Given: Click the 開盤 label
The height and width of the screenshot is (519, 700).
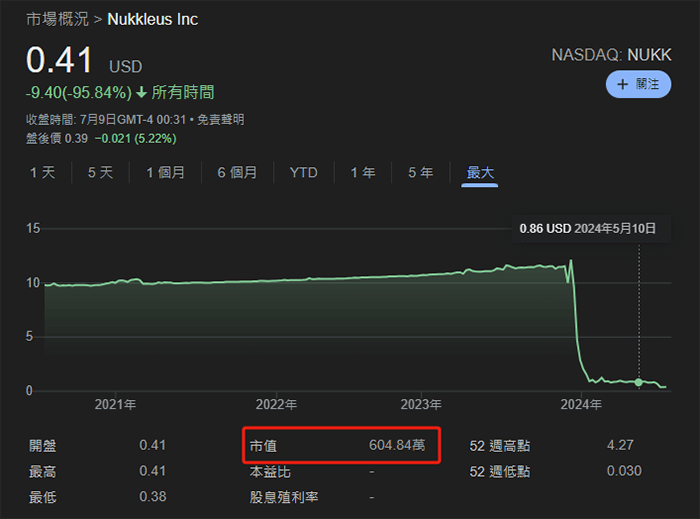Looking at the screenshot, I should (42, 445).
